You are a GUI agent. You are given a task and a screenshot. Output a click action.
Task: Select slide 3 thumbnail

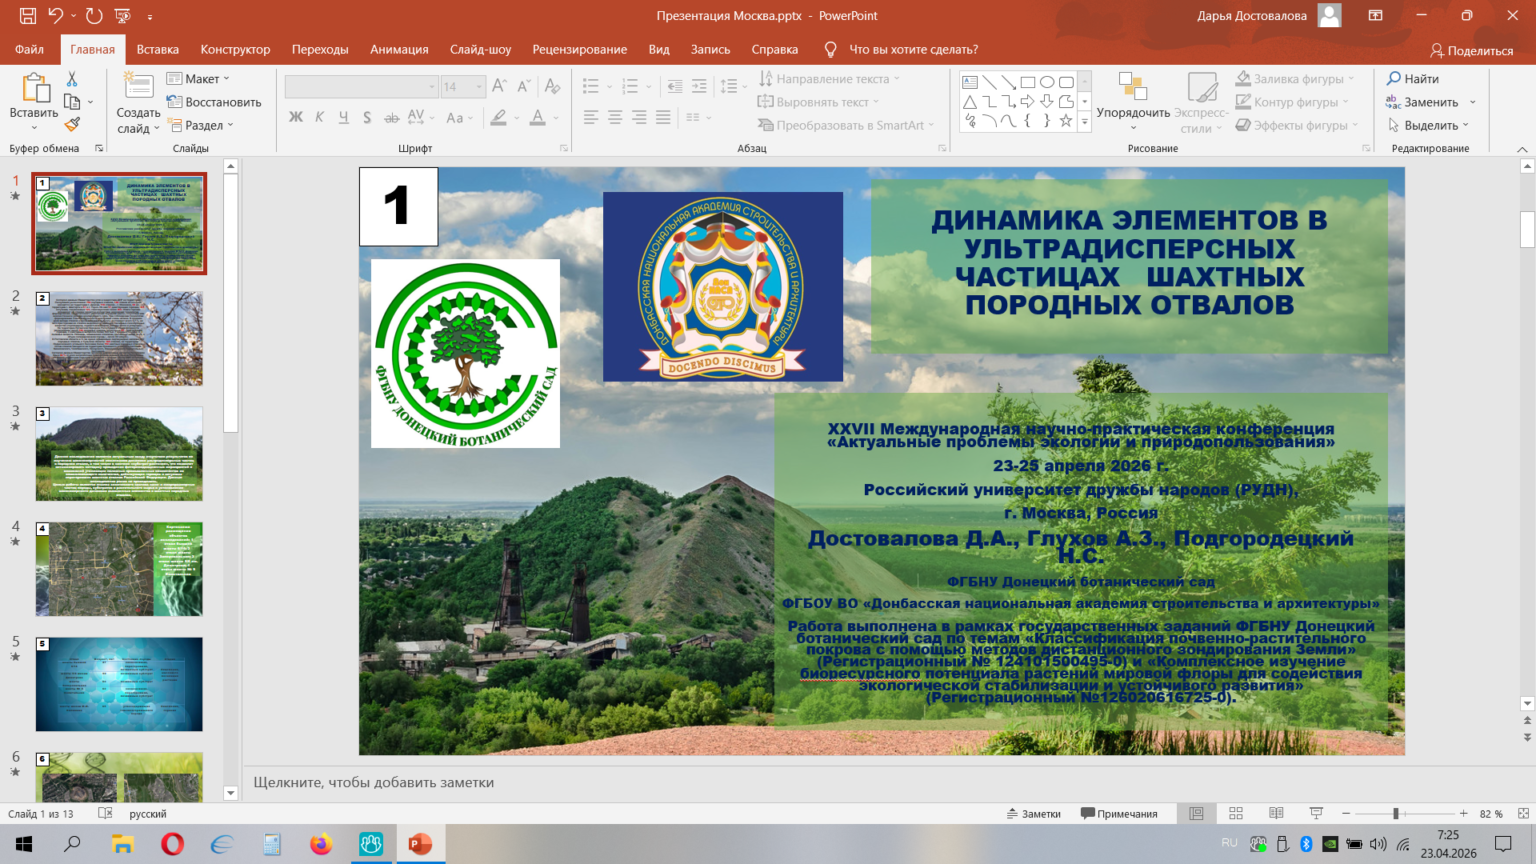click(x=119, y=454)
